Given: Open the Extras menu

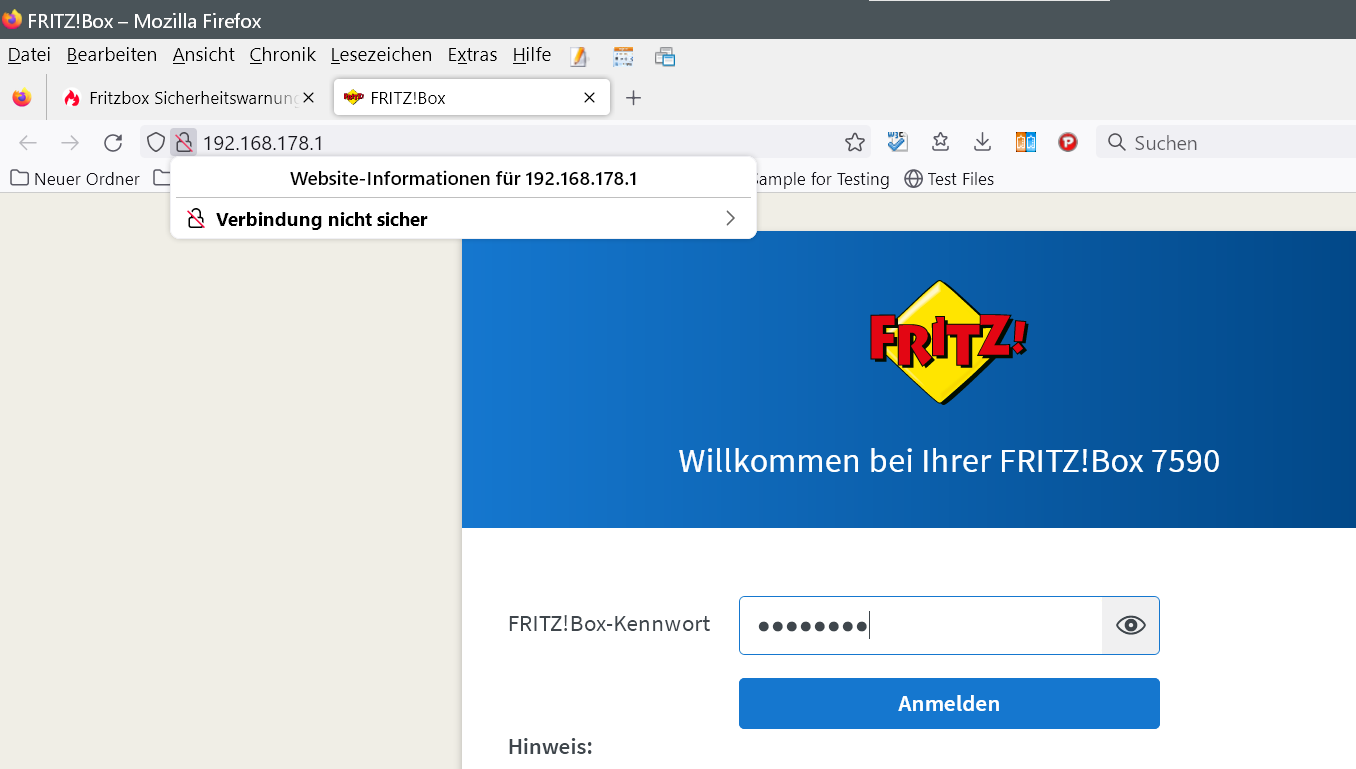Looking at the screenshot, I should 472,55.
